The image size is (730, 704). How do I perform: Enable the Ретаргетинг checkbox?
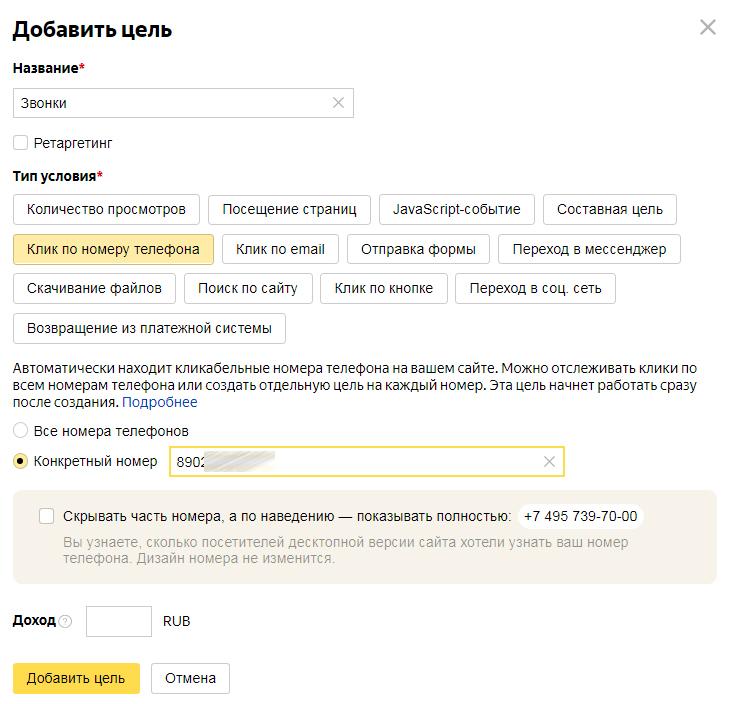point(21,143)
